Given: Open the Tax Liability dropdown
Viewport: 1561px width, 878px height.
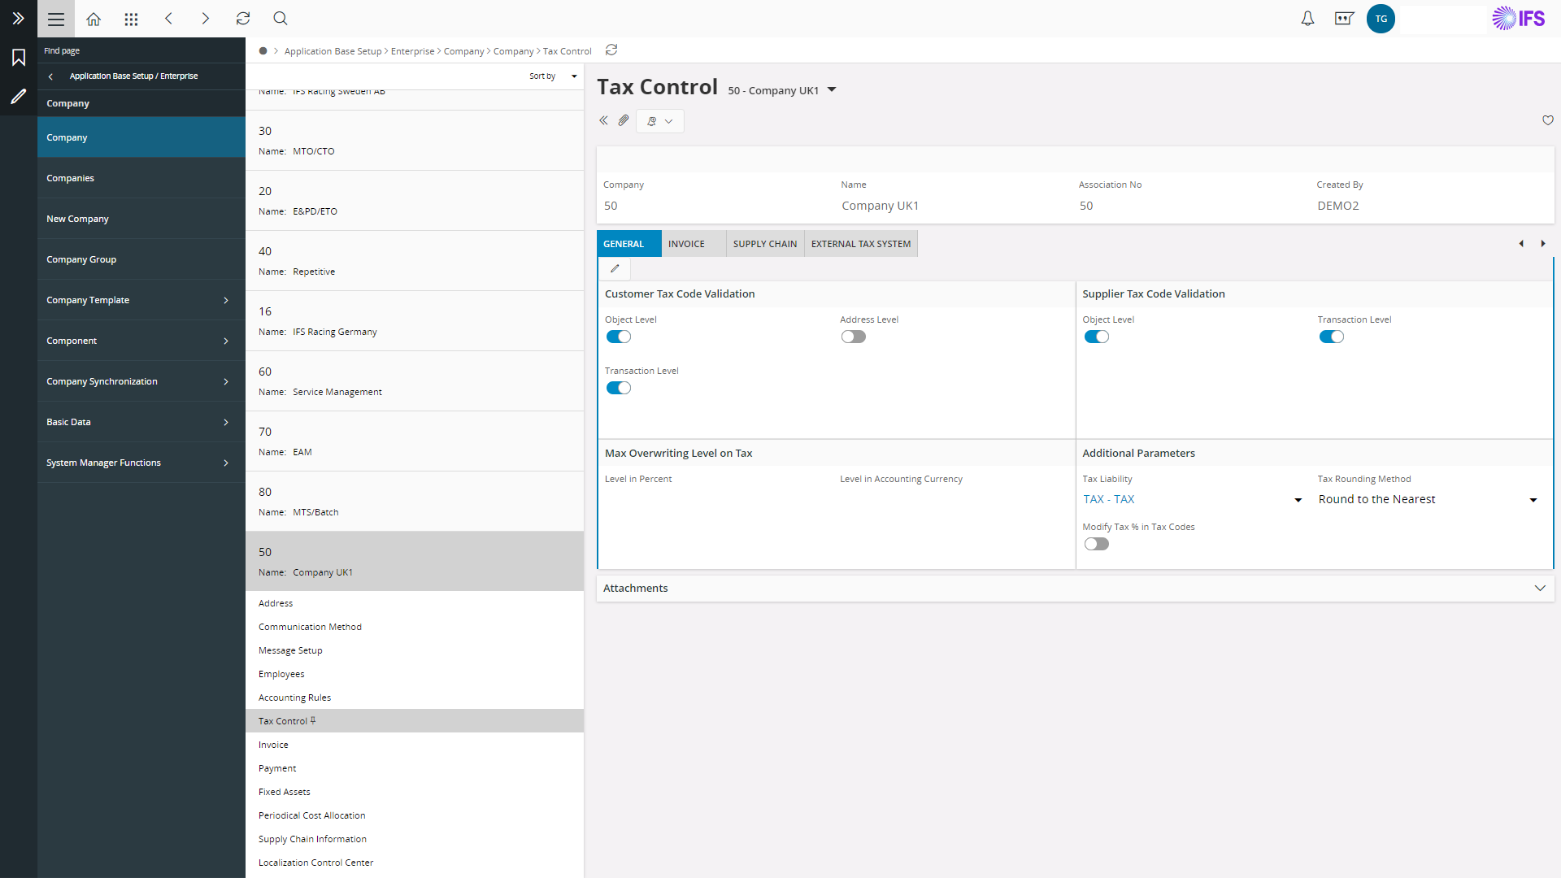Looking at the screenshot, I should pyautogui.click(x=1297, y=498).
